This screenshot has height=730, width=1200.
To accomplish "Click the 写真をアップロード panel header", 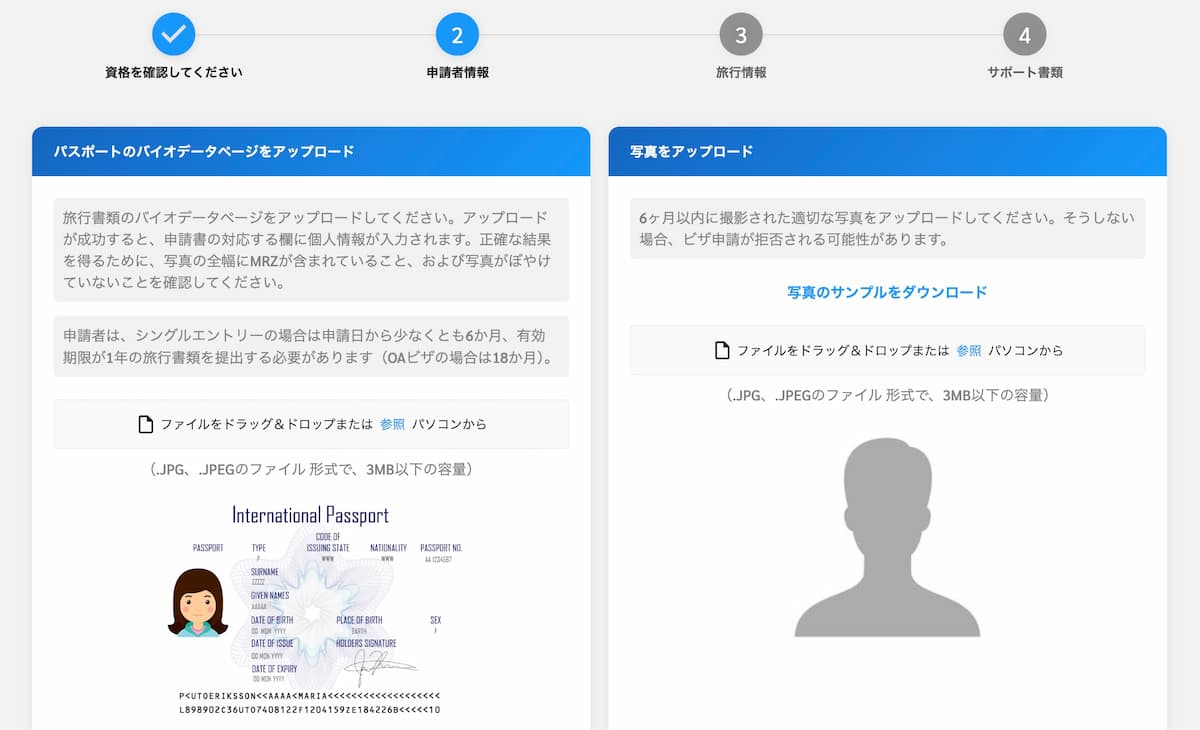I will point(887,152).
